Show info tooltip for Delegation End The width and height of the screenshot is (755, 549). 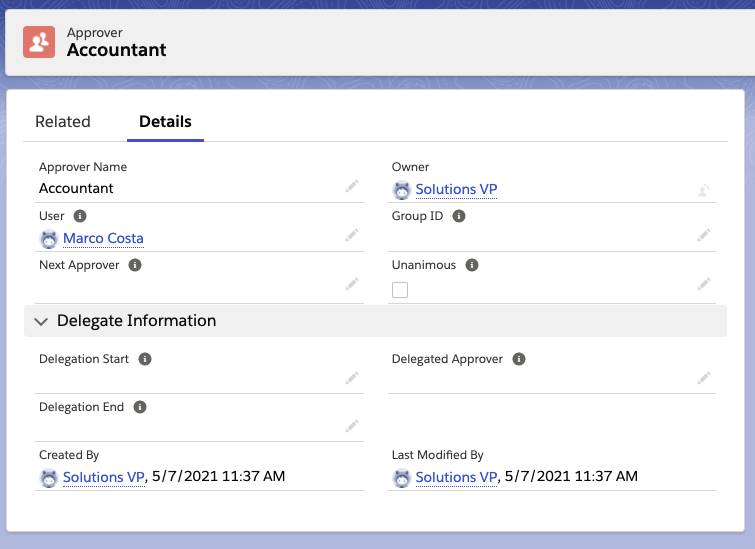[140, 407]
